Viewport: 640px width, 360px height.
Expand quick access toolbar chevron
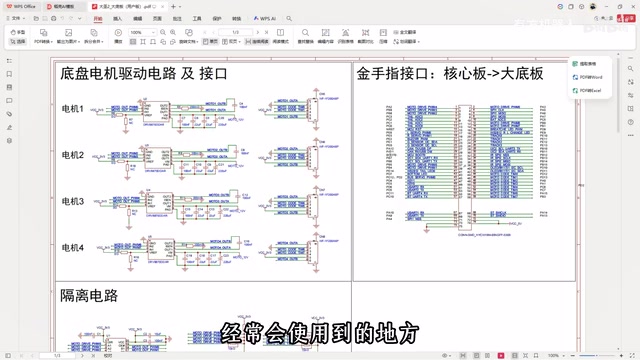click(80, 19)
